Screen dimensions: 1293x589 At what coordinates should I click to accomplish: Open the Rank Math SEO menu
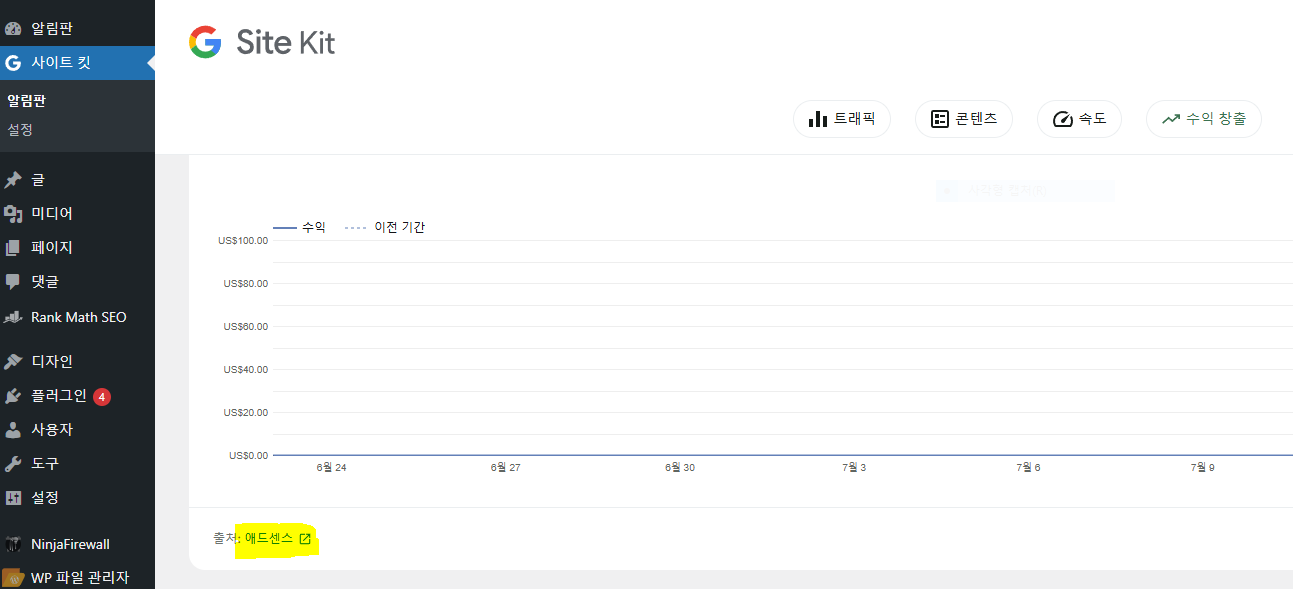(77, 317)
